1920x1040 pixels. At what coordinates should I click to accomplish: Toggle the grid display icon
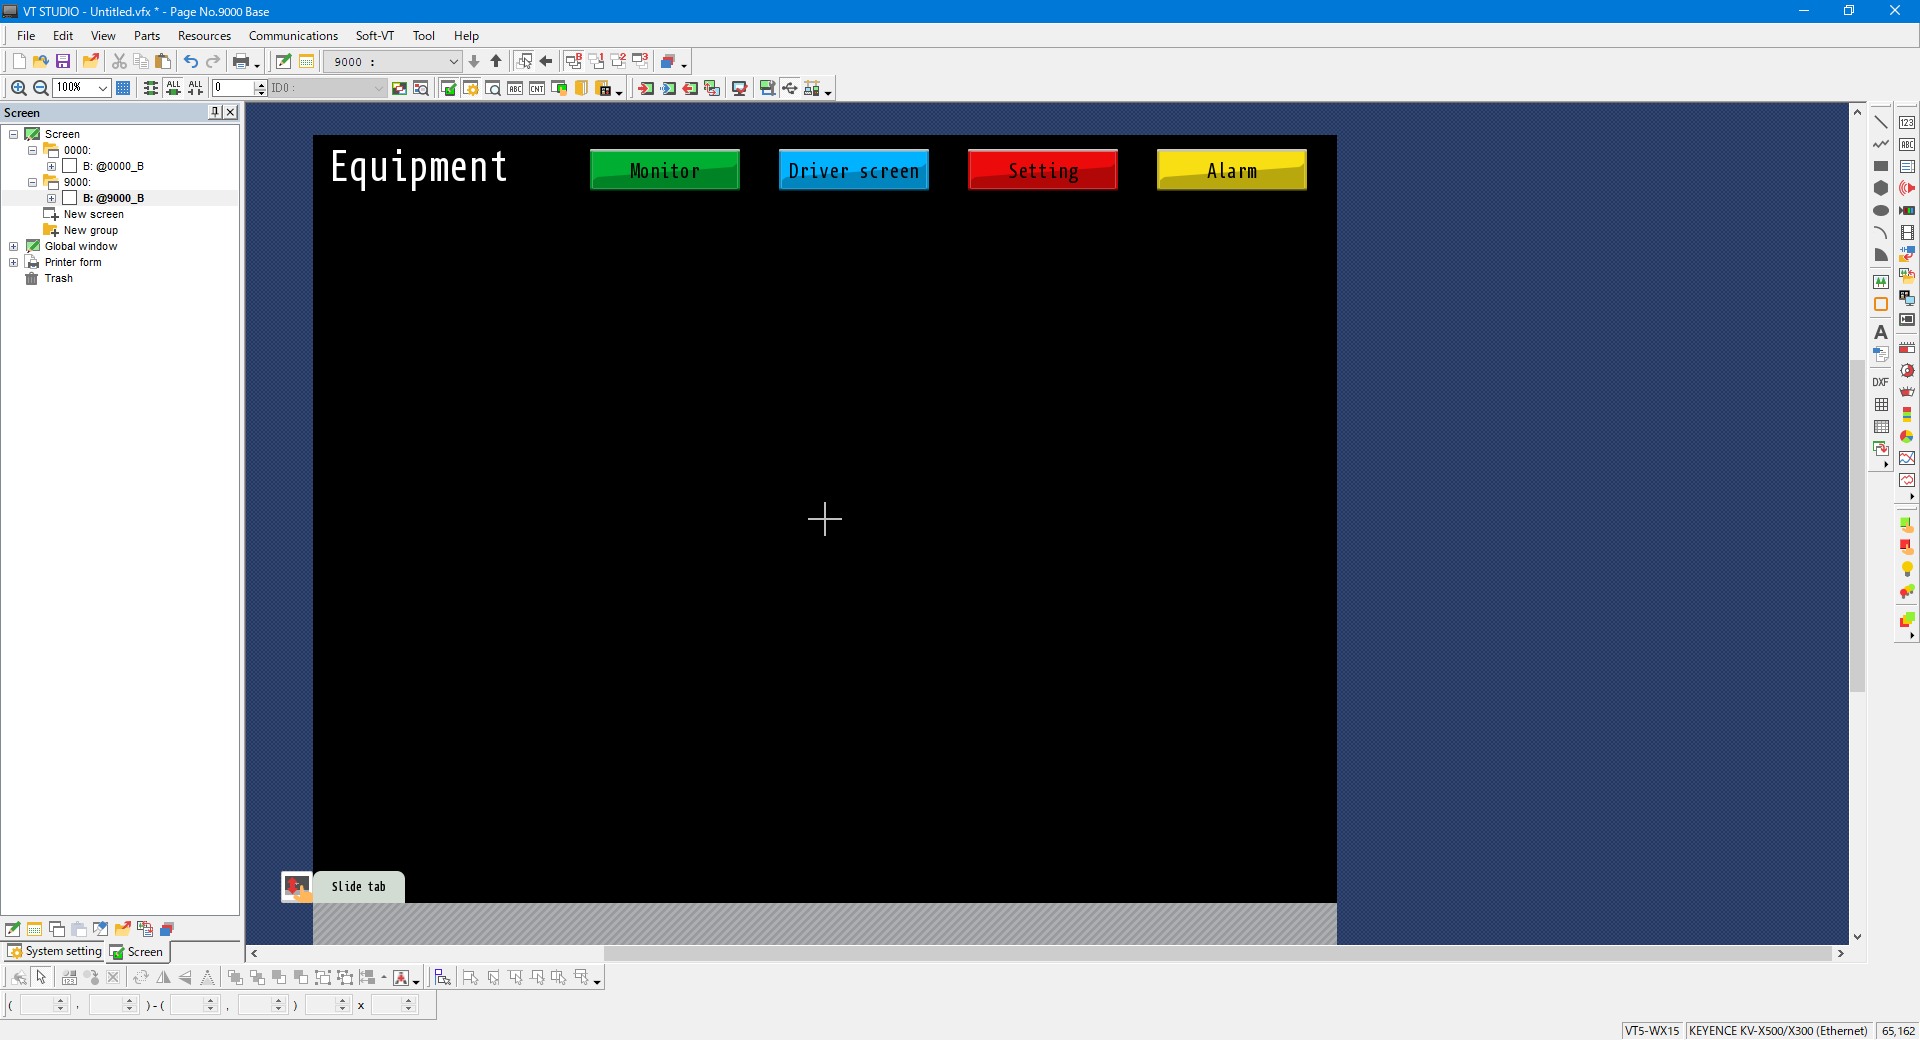pyautogui.click(x=123, y=88)
